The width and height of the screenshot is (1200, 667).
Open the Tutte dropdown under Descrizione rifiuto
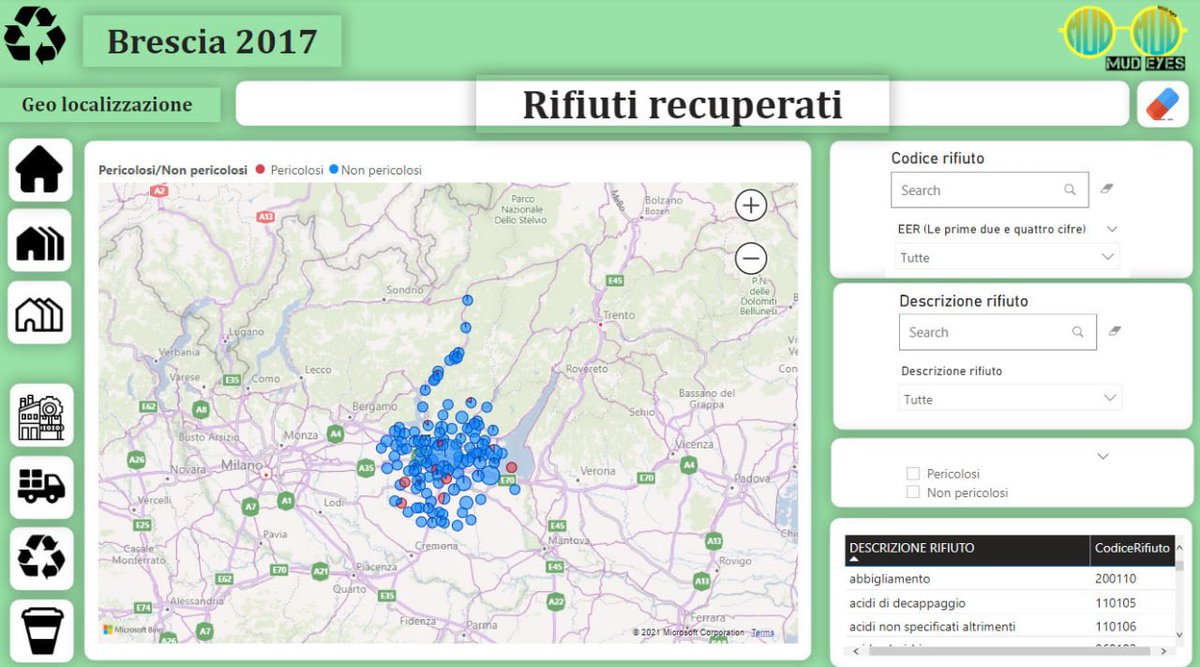point(1010,399)
